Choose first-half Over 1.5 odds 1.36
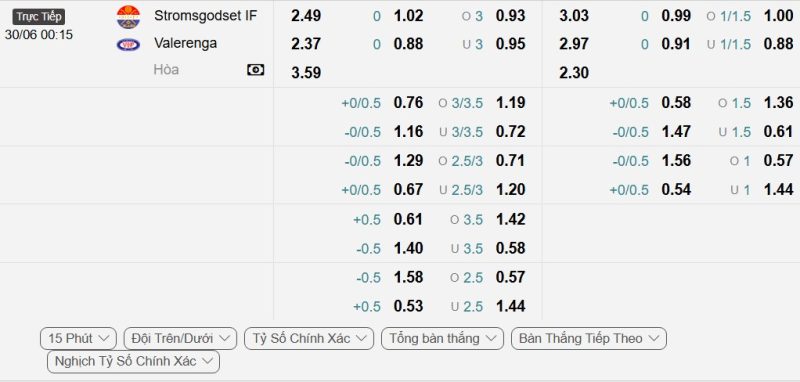Viewport: 800px width, 382px height. 779,103
